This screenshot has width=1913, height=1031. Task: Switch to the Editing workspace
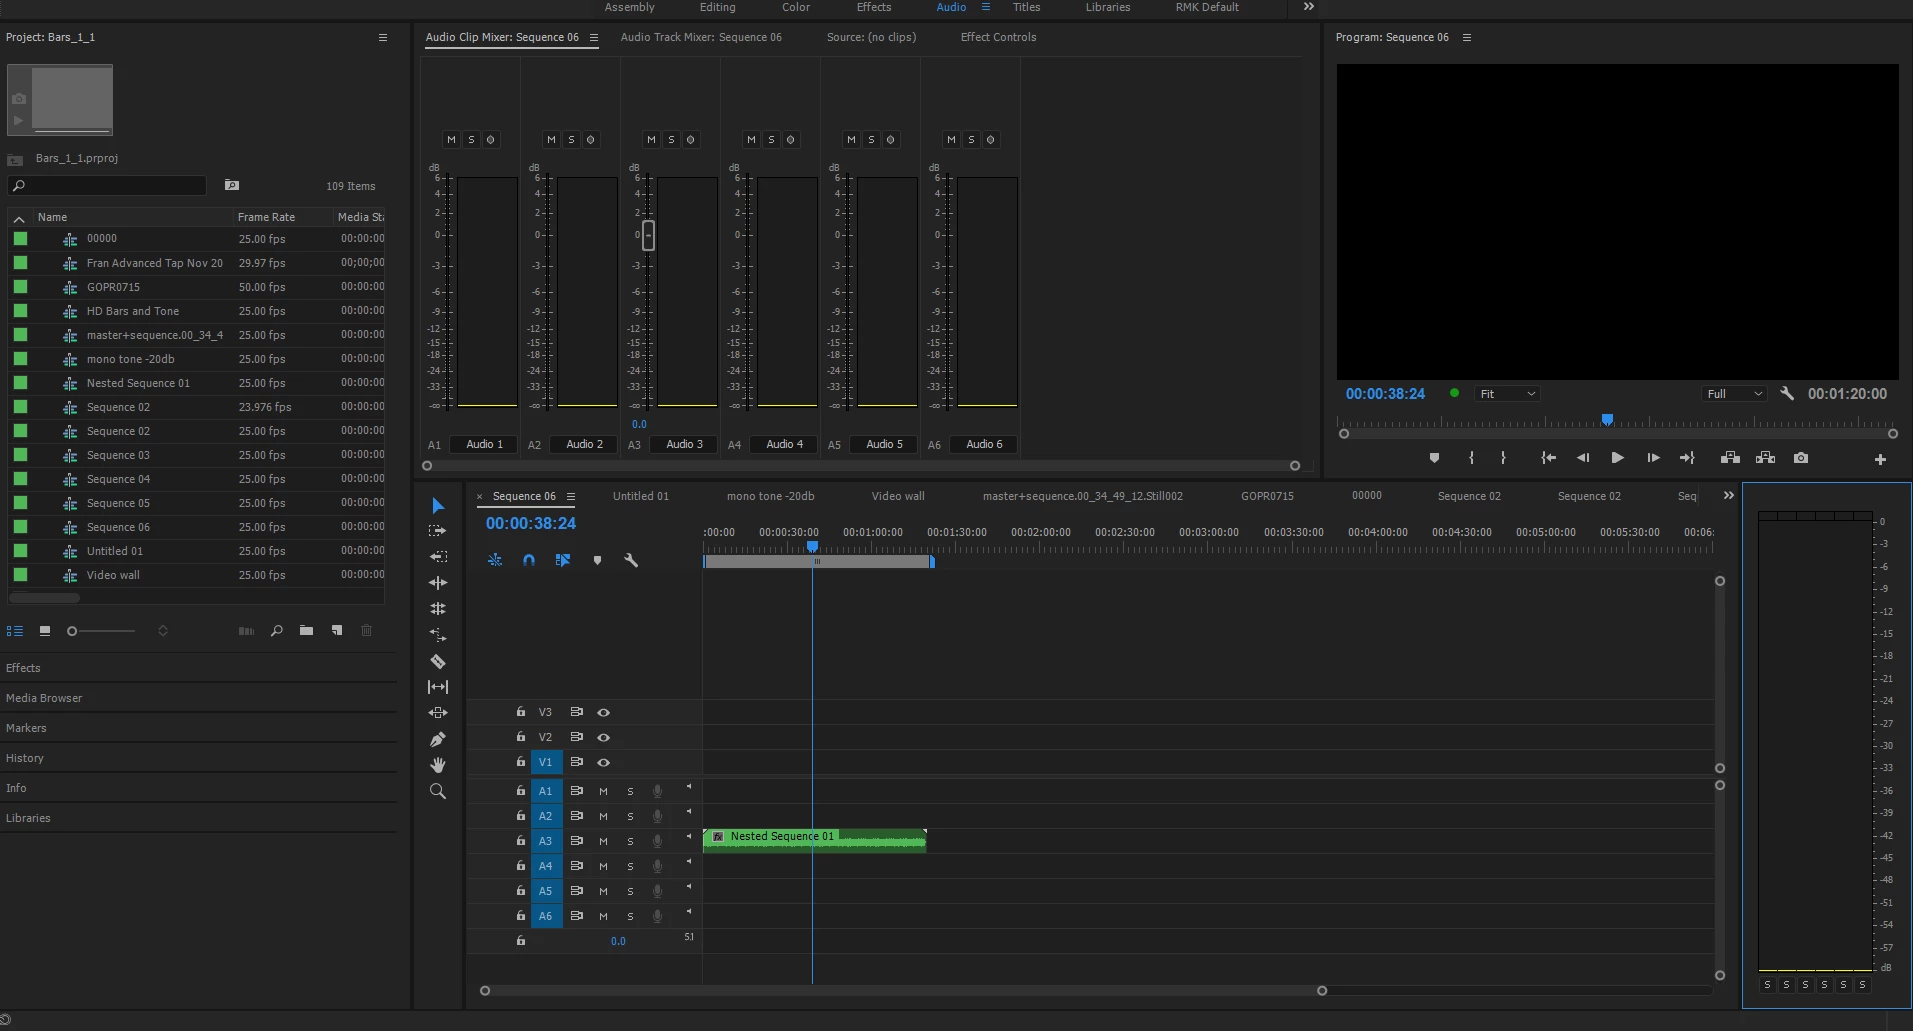[717, 7]
